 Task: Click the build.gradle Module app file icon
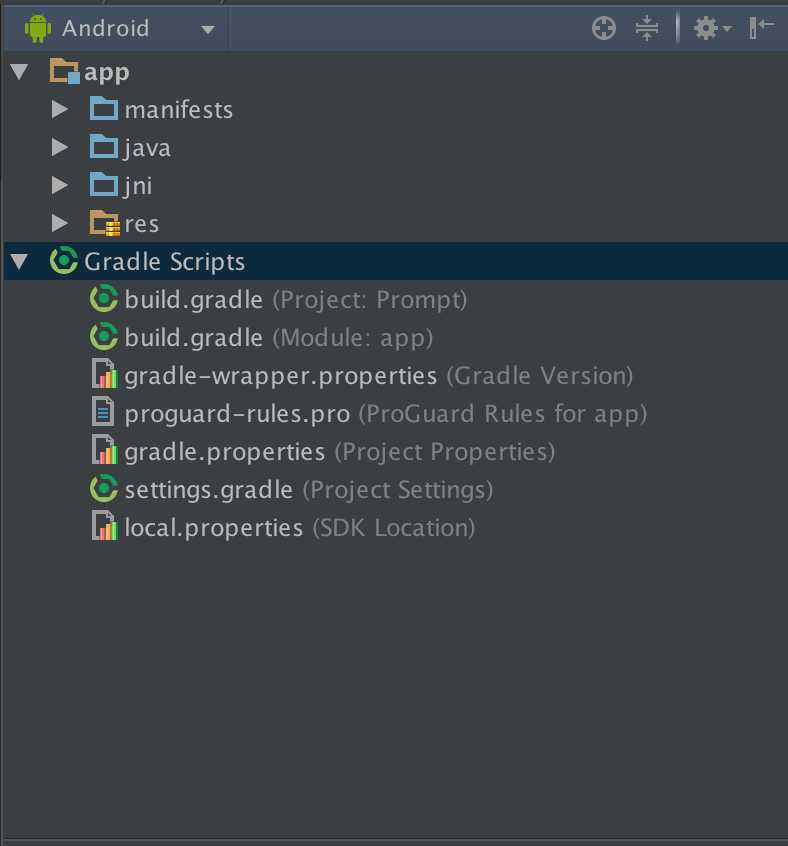(104, 337)
